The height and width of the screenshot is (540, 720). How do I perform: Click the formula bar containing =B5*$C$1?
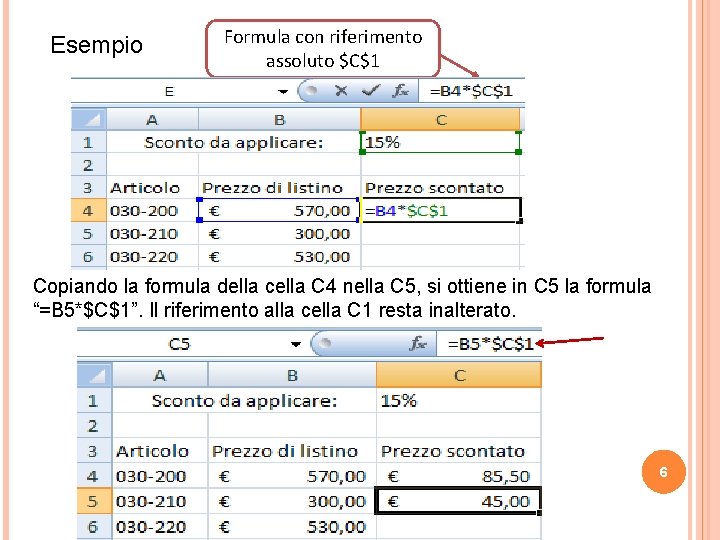(x=489, y=344)
